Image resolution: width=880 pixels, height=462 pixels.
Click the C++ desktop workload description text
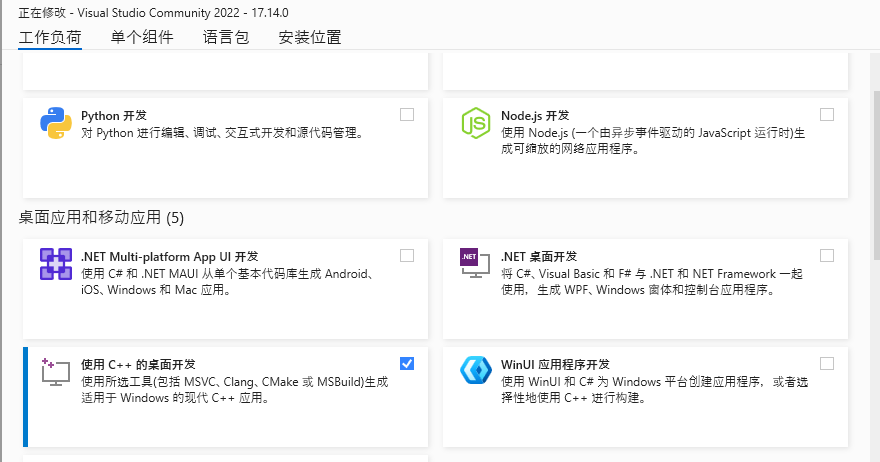point(235,390)
